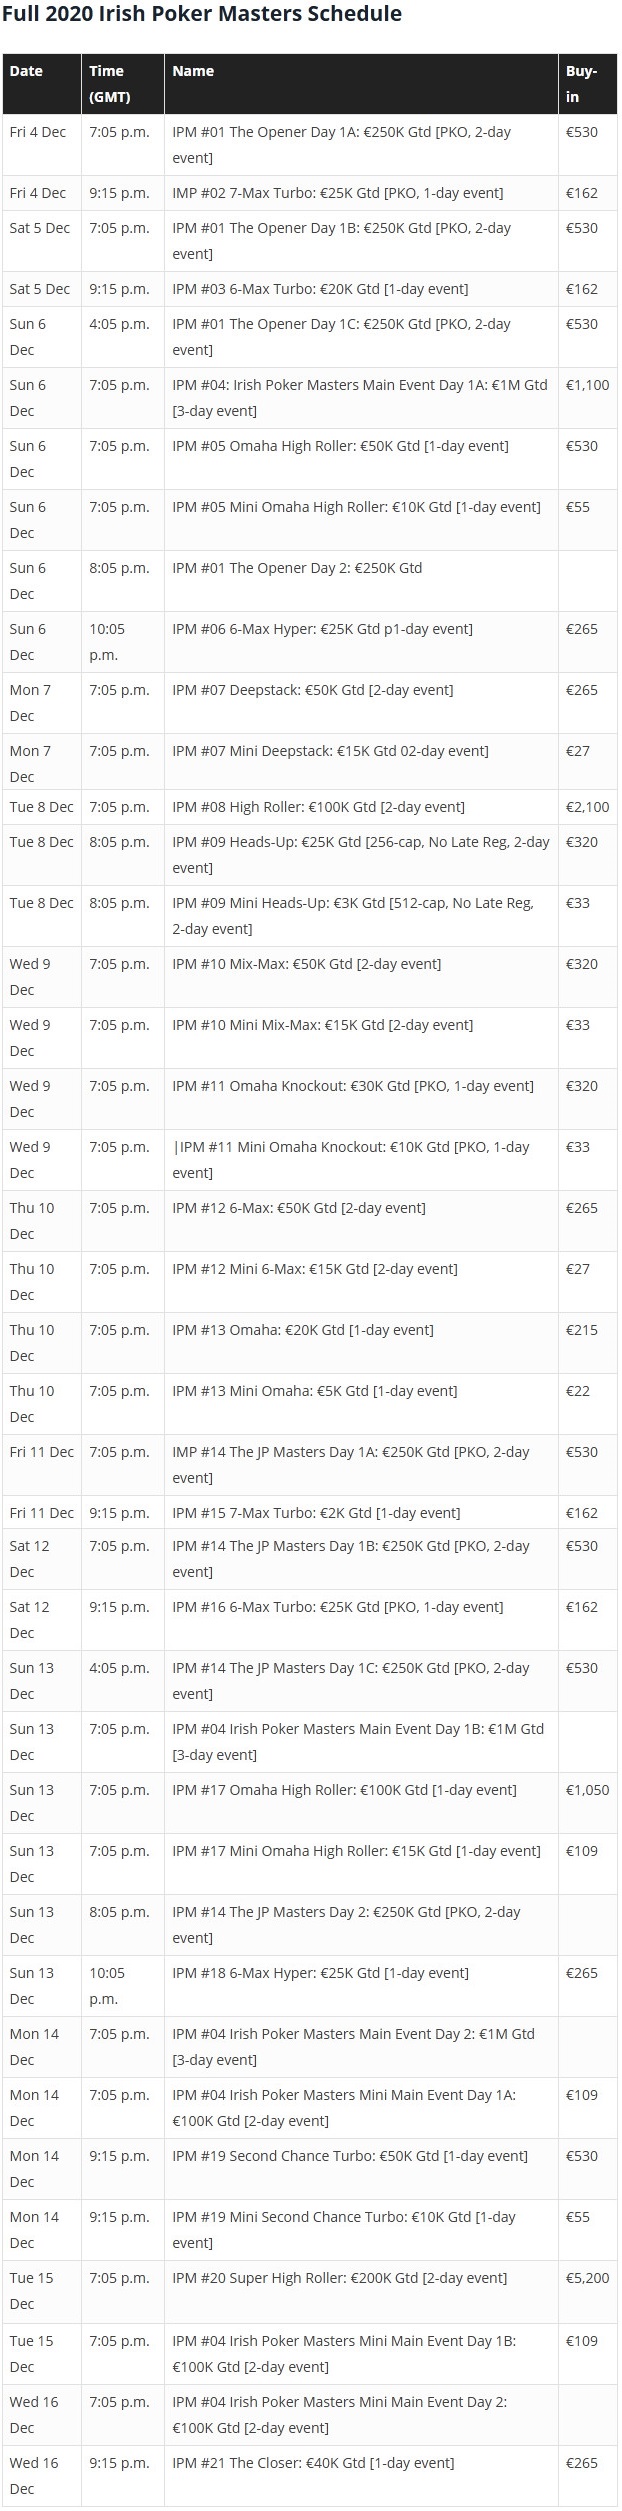This screenshot has width=622, height=2511.
Task: Click IPM #20 Super High Roller event
Action: coord(340,2278)
